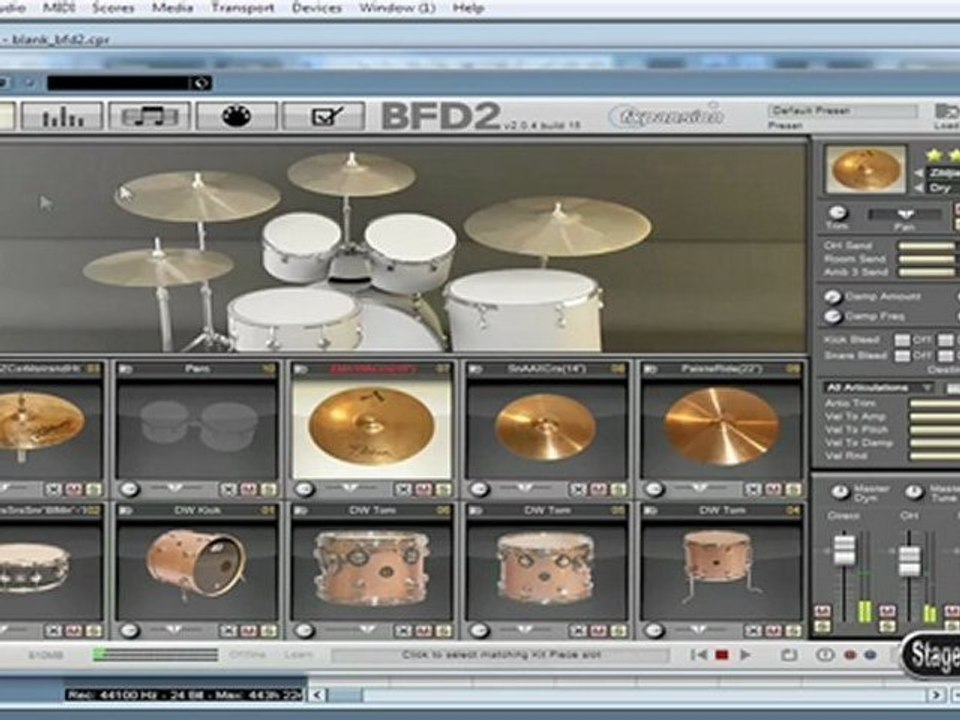Start playback with the play button

(745, 655)
